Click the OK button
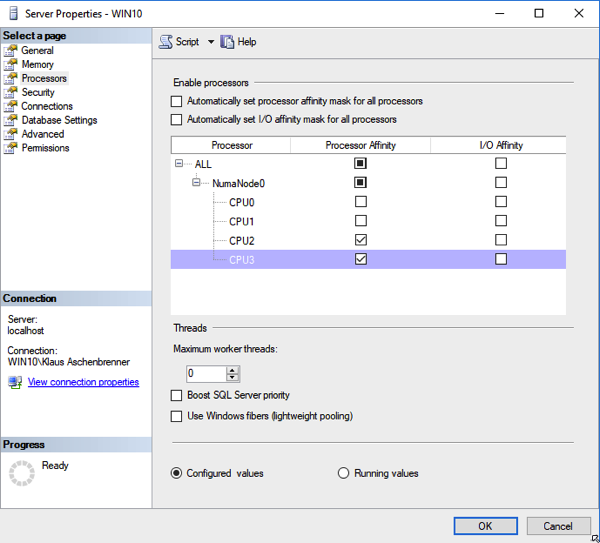The image size is (600, 543). (485, 526)
